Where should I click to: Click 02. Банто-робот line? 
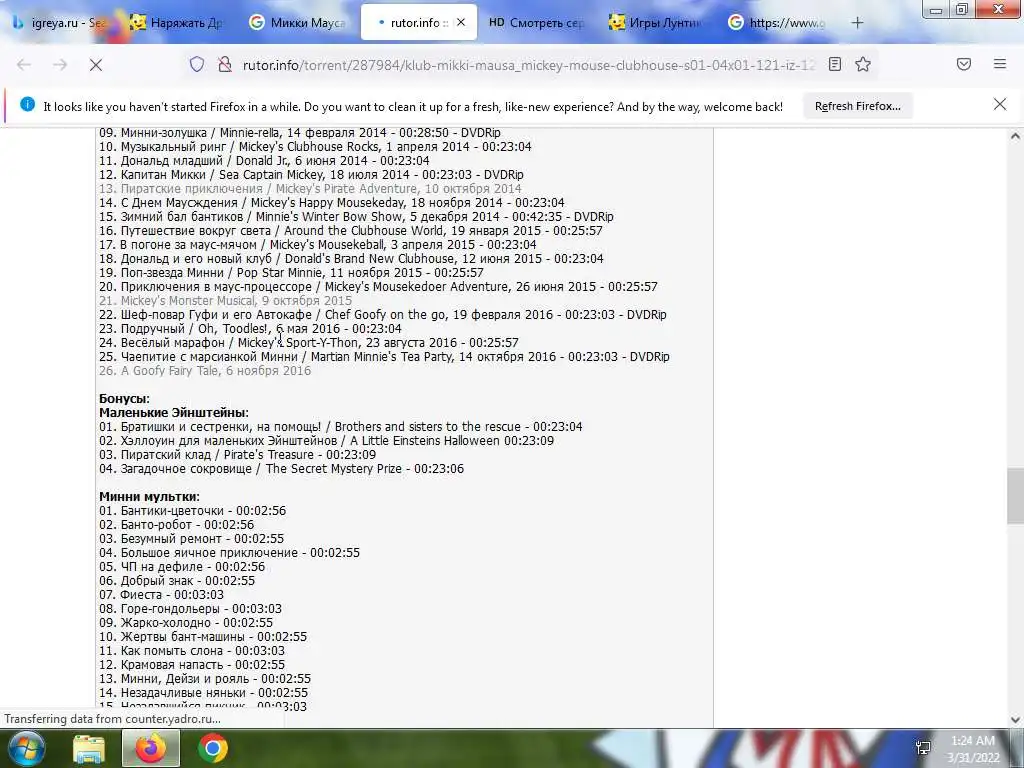click(176, 525)
